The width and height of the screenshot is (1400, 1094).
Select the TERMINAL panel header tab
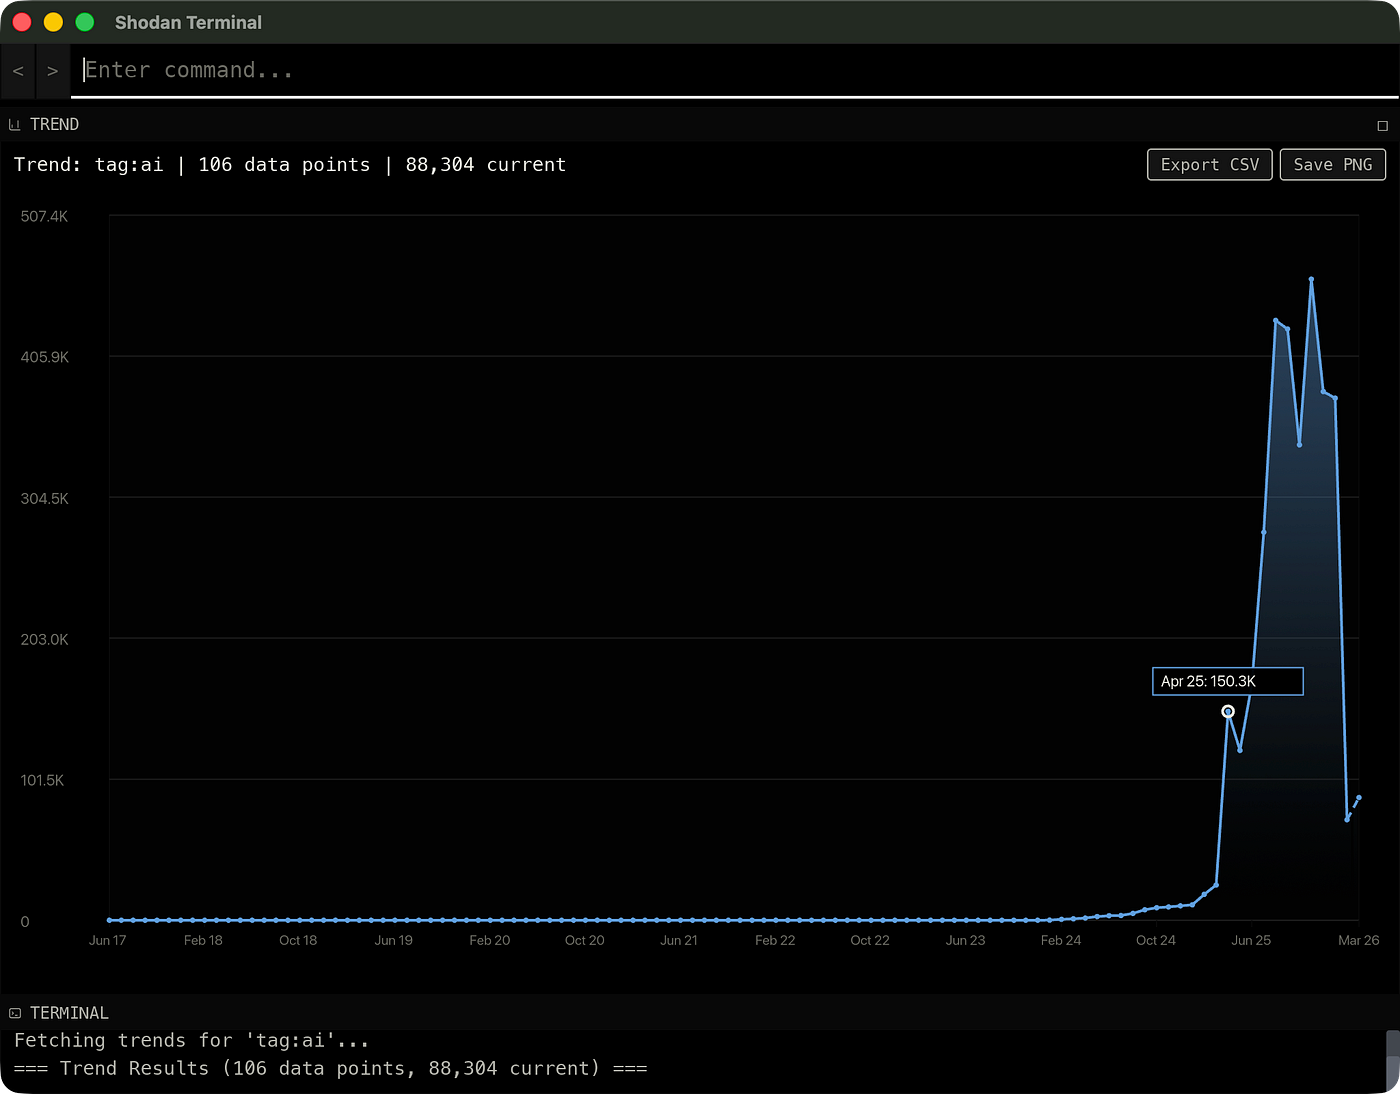69,1013
